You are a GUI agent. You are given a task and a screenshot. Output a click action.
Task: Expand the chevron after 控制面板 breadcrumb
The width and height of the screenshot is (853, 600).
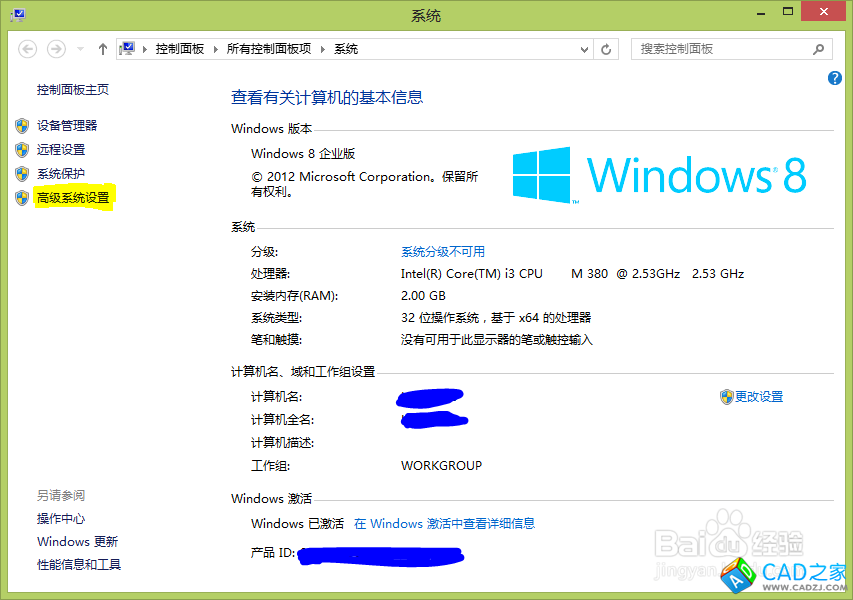coord(215,49)
